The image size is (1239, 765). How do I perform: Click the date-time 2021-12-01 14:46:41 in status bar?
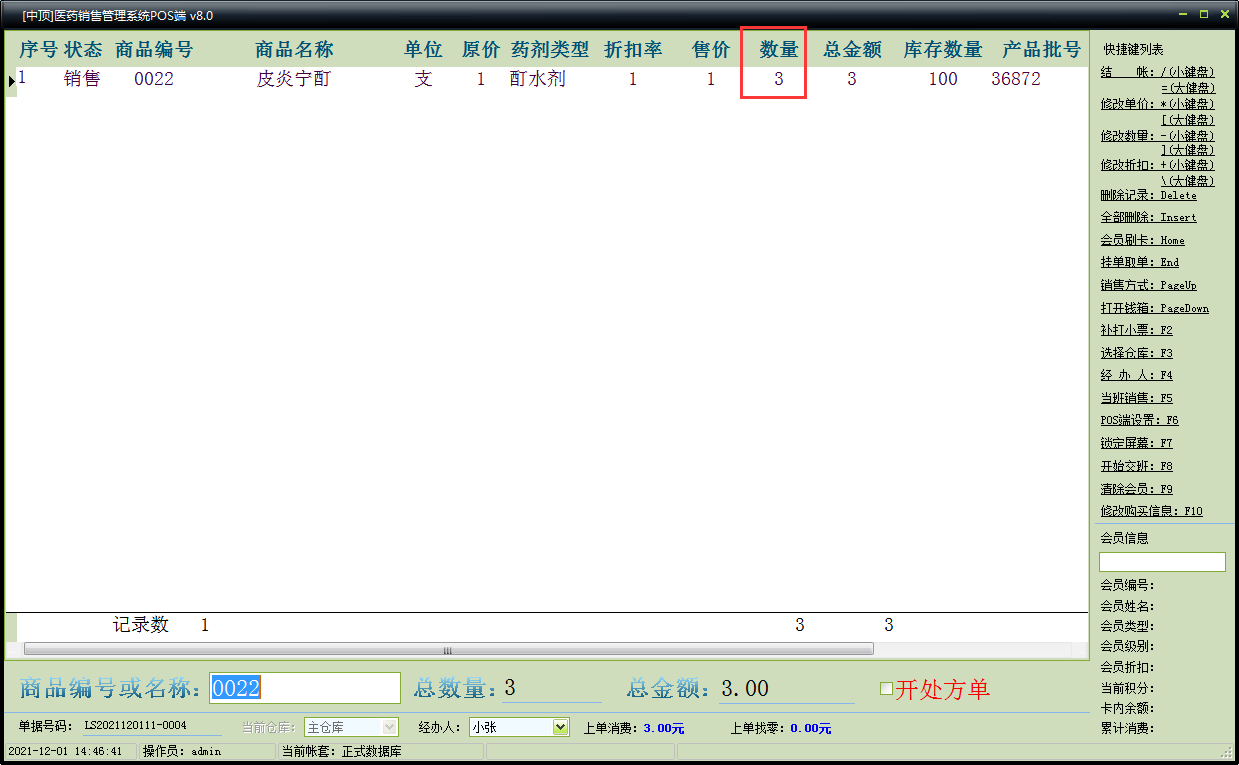[x=65, y=751]
